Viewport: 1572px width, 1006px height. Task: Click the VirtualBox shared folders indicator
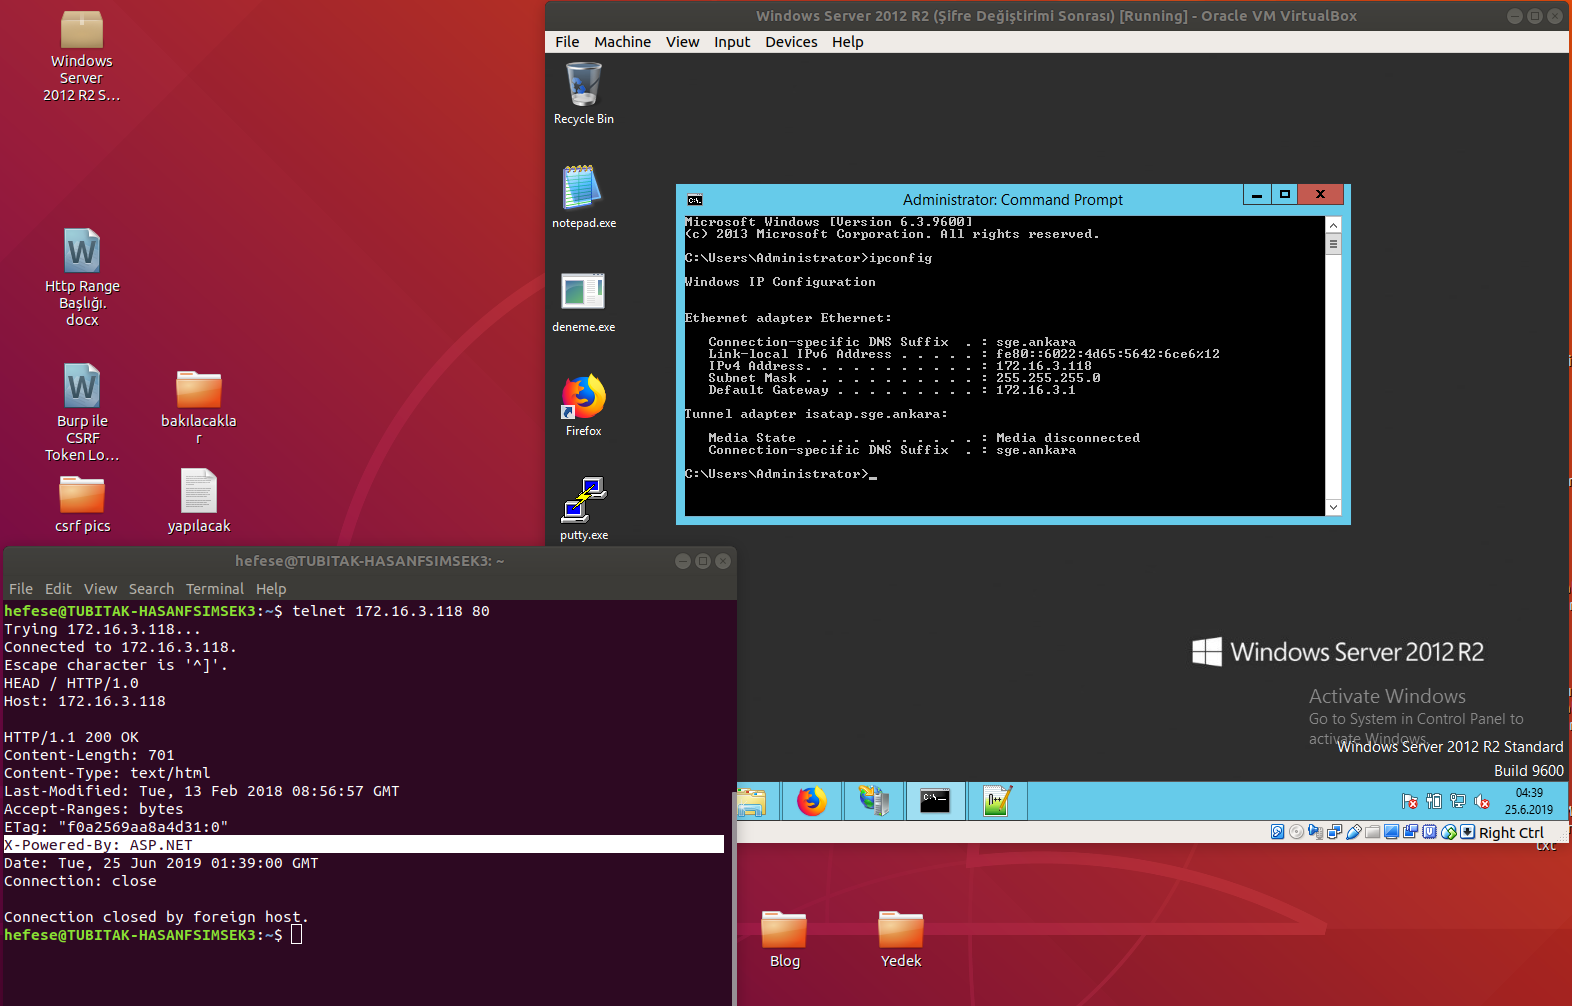point(1372,832)
